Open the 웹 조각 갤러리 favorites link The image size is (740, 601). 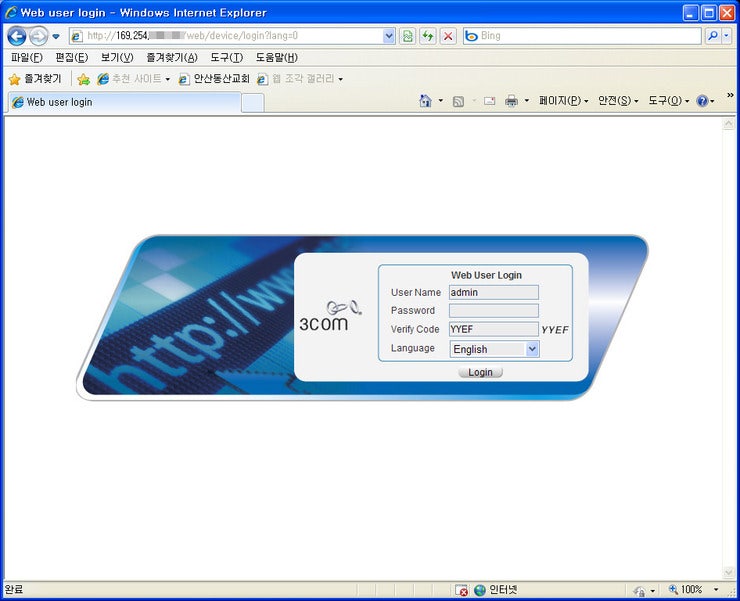coord(300,79)
